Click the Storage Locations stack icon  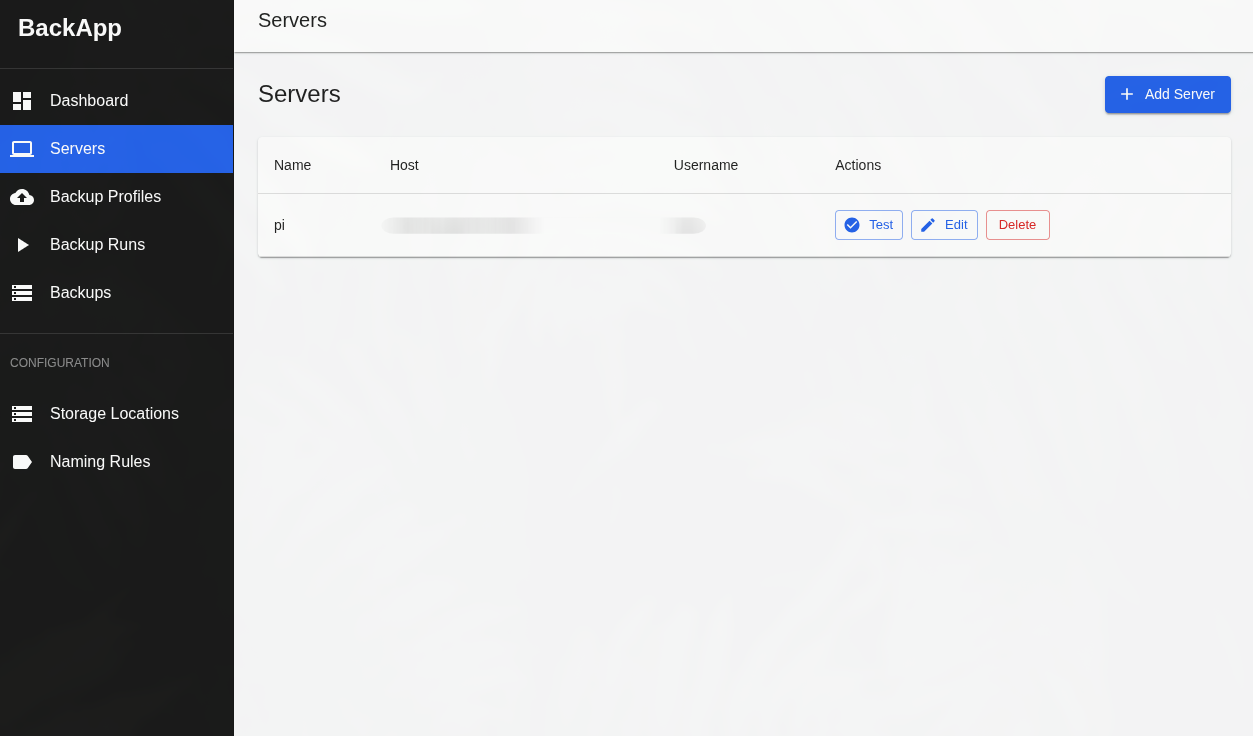tap(22, 414)
